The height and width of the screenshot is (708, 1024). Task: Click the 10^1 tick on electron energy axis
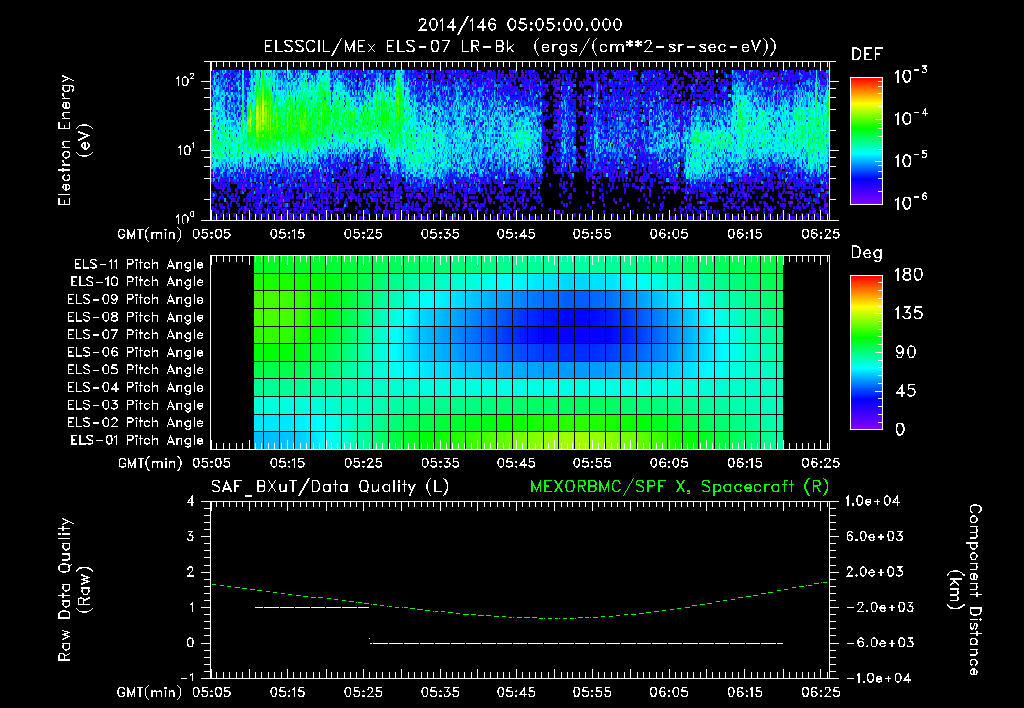coord(186,150)
